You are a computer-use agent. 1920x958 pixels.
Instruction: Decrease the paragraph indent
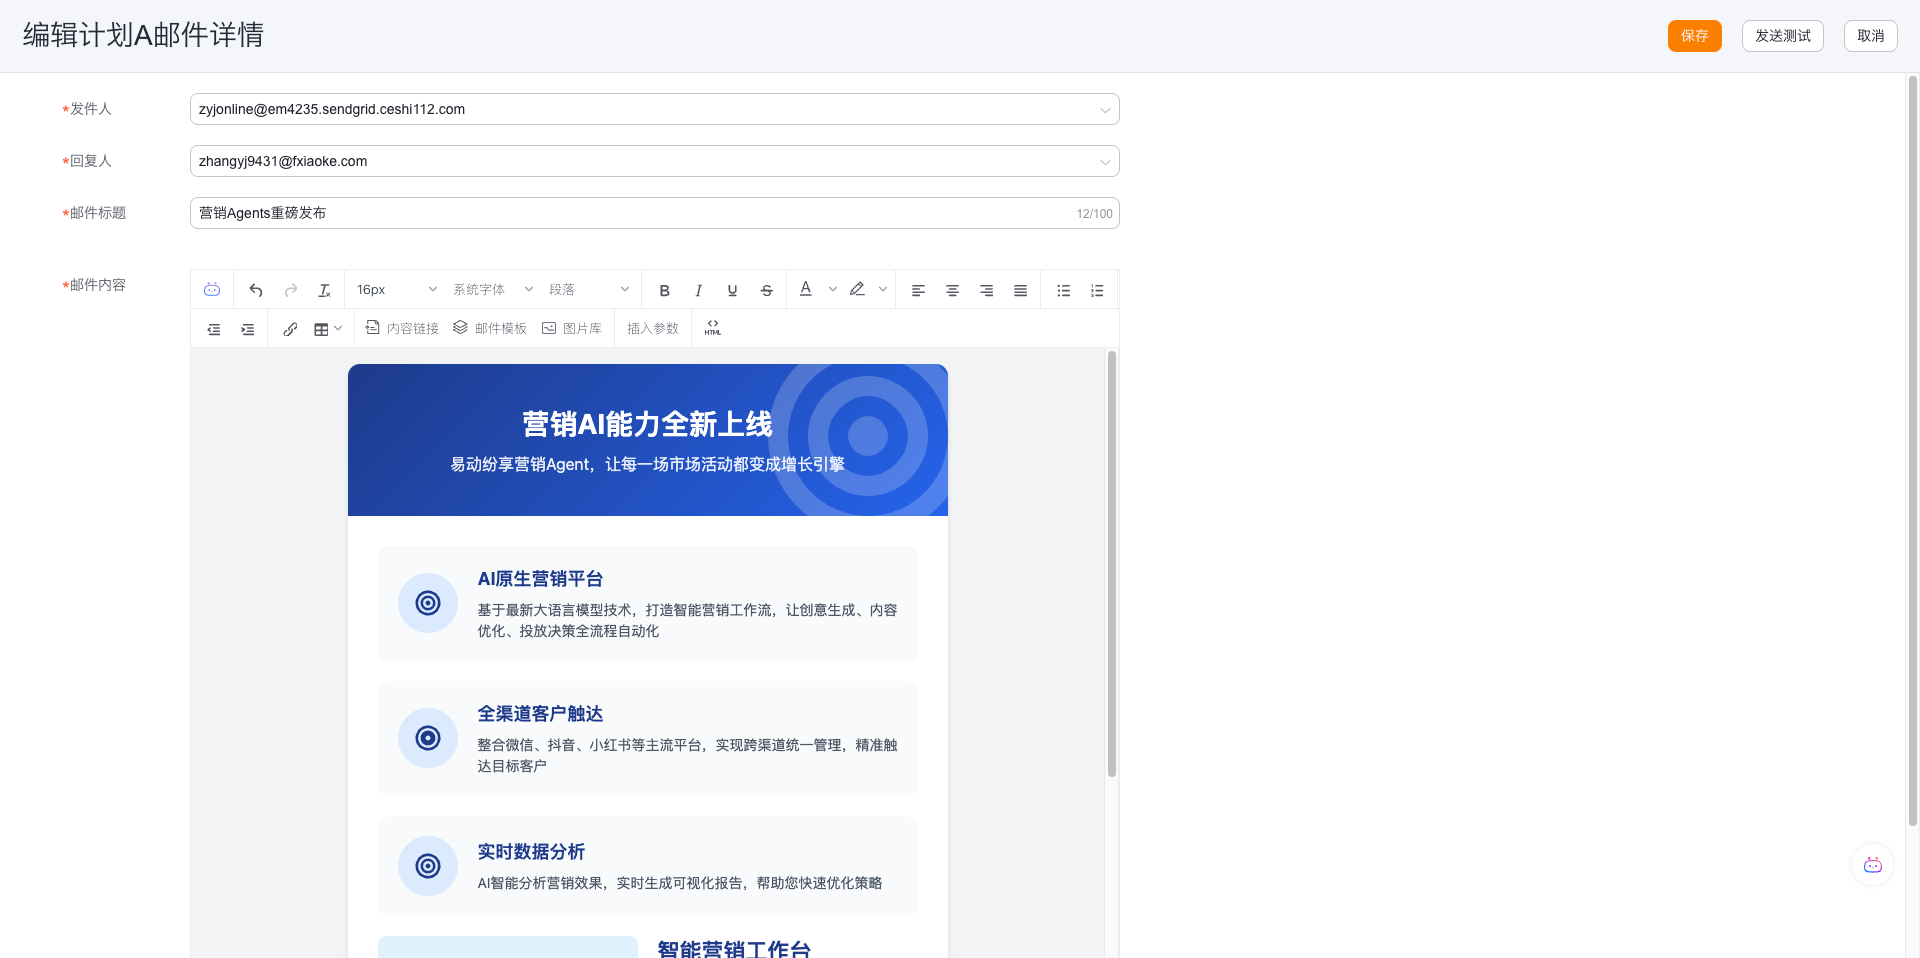pyautogui.click(x=214, y=329)
